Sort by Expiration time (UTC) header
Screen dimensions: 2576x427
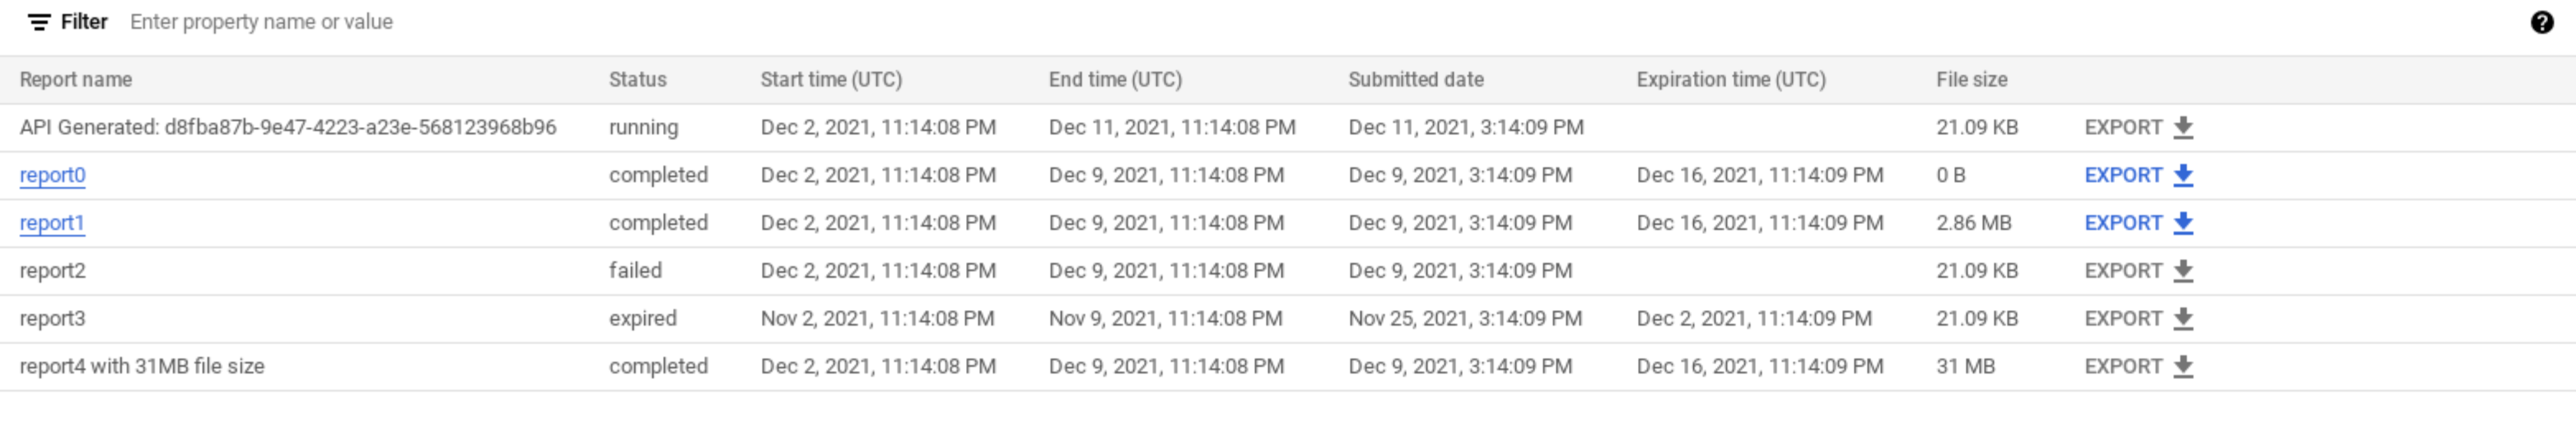click(1730, 79)
